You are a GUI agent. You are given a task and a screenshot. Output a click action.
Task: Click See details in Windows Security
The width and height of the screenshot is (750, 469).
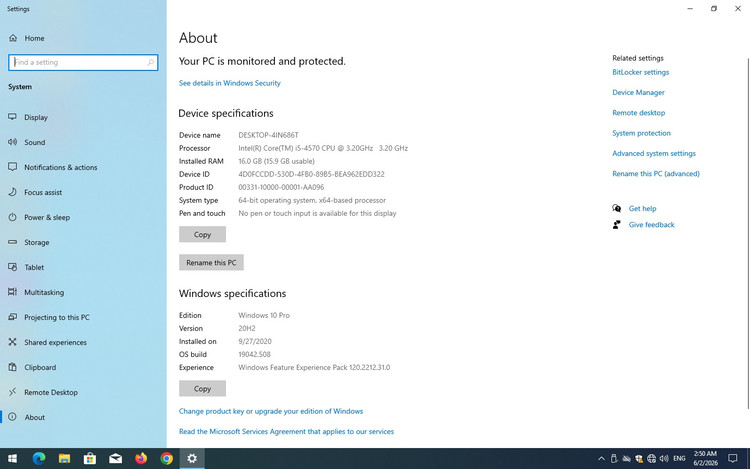pos(230,83)
